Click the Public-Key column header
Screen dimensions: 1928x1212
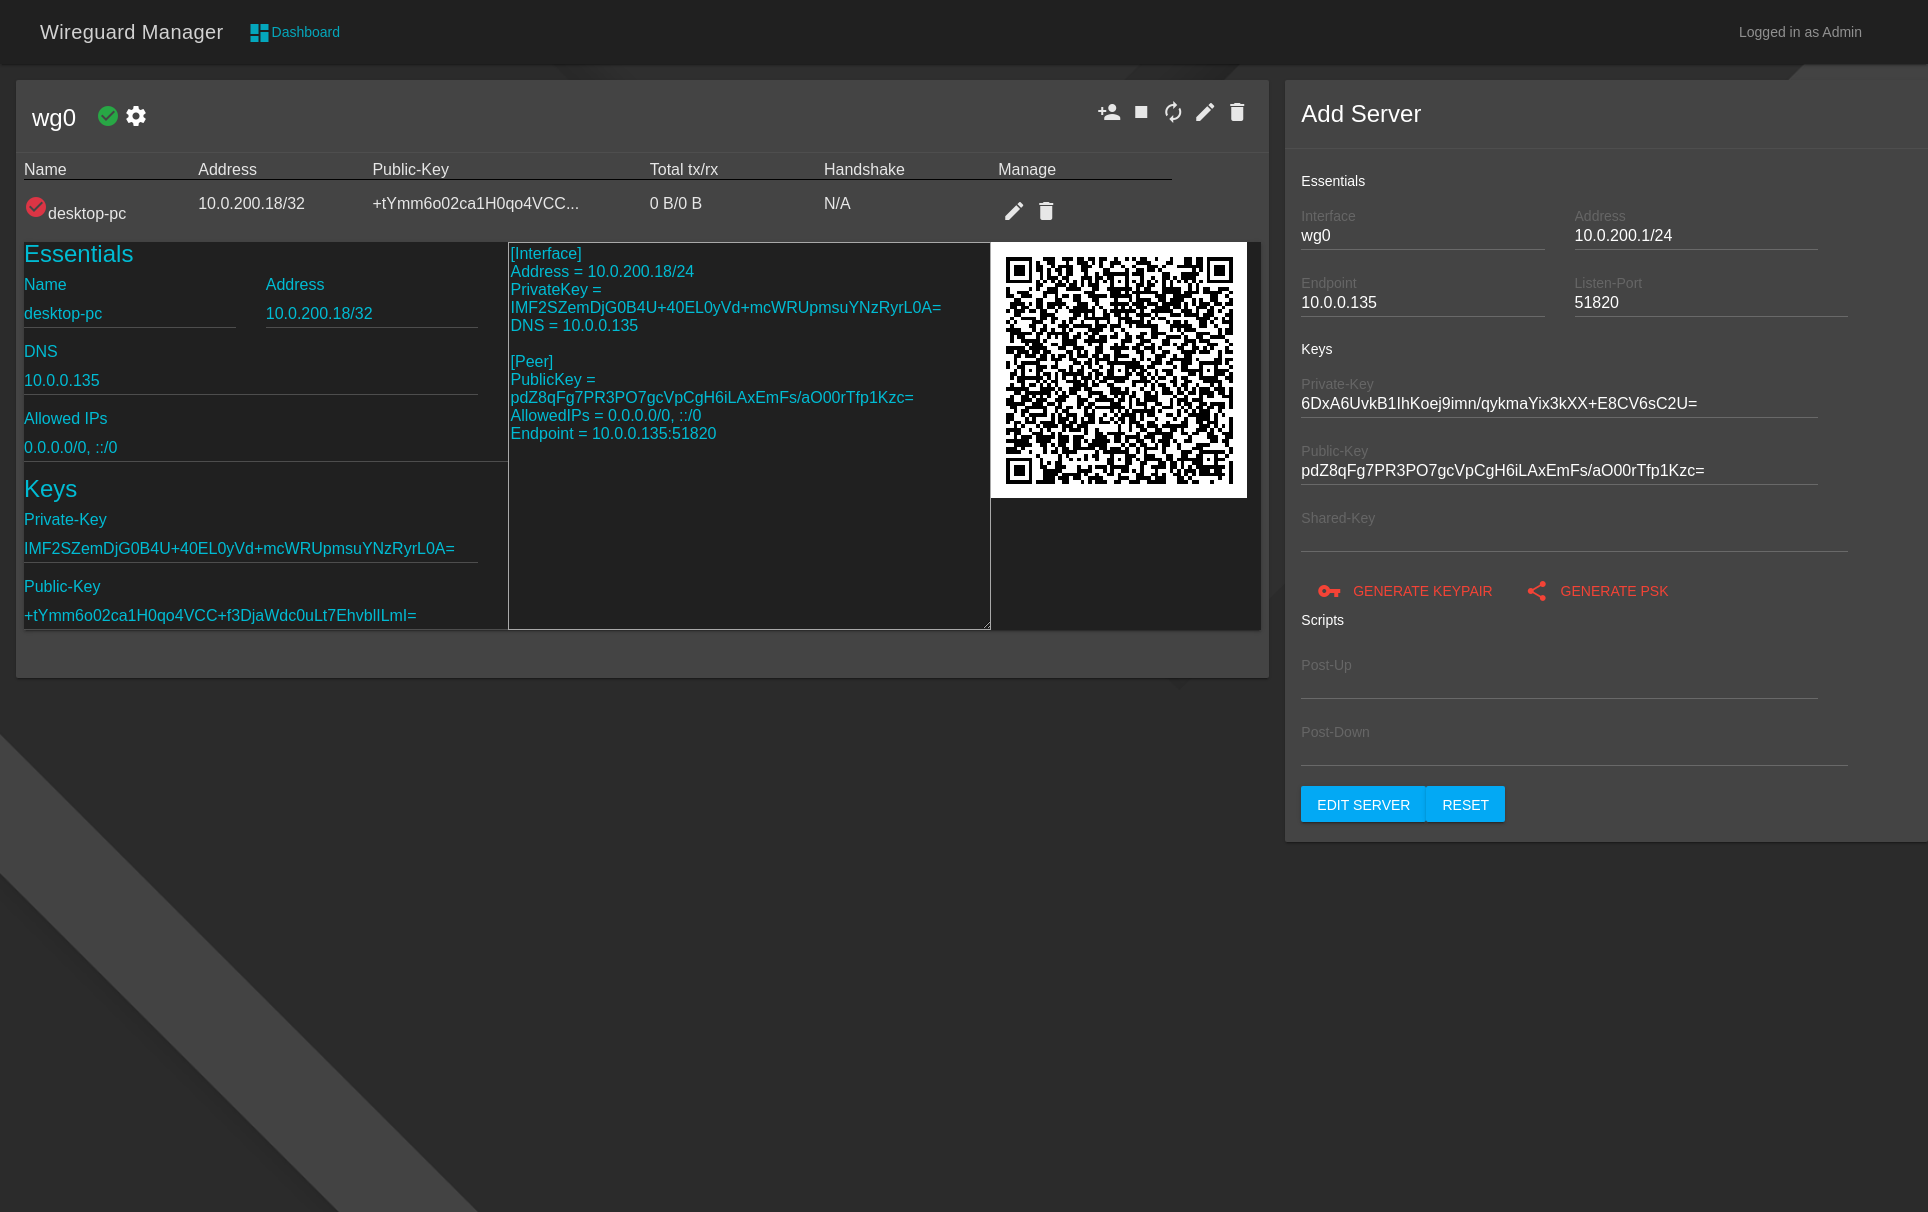click(410, 169)
